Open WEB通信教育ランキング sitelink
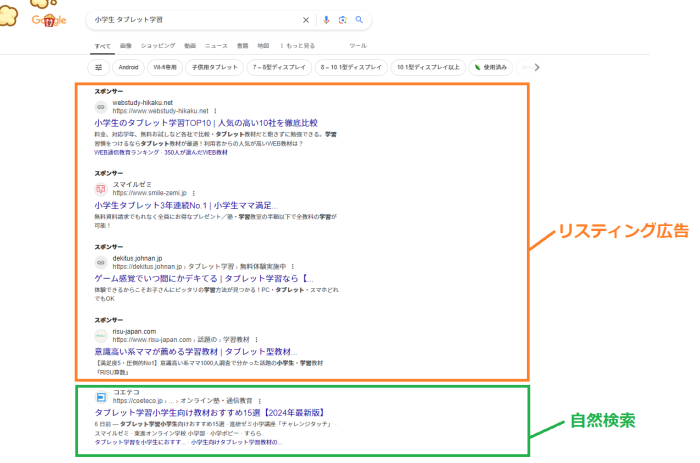 coord(126,153)
